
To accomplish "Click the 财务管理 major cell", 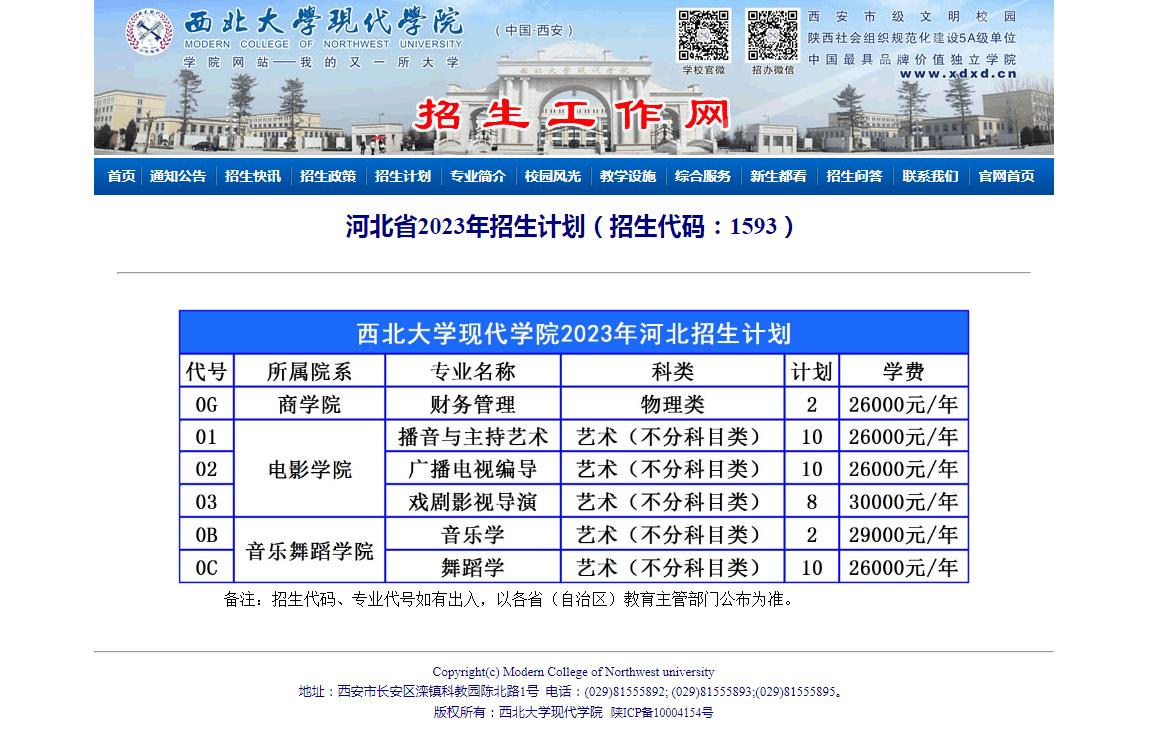I will [473, 405].
